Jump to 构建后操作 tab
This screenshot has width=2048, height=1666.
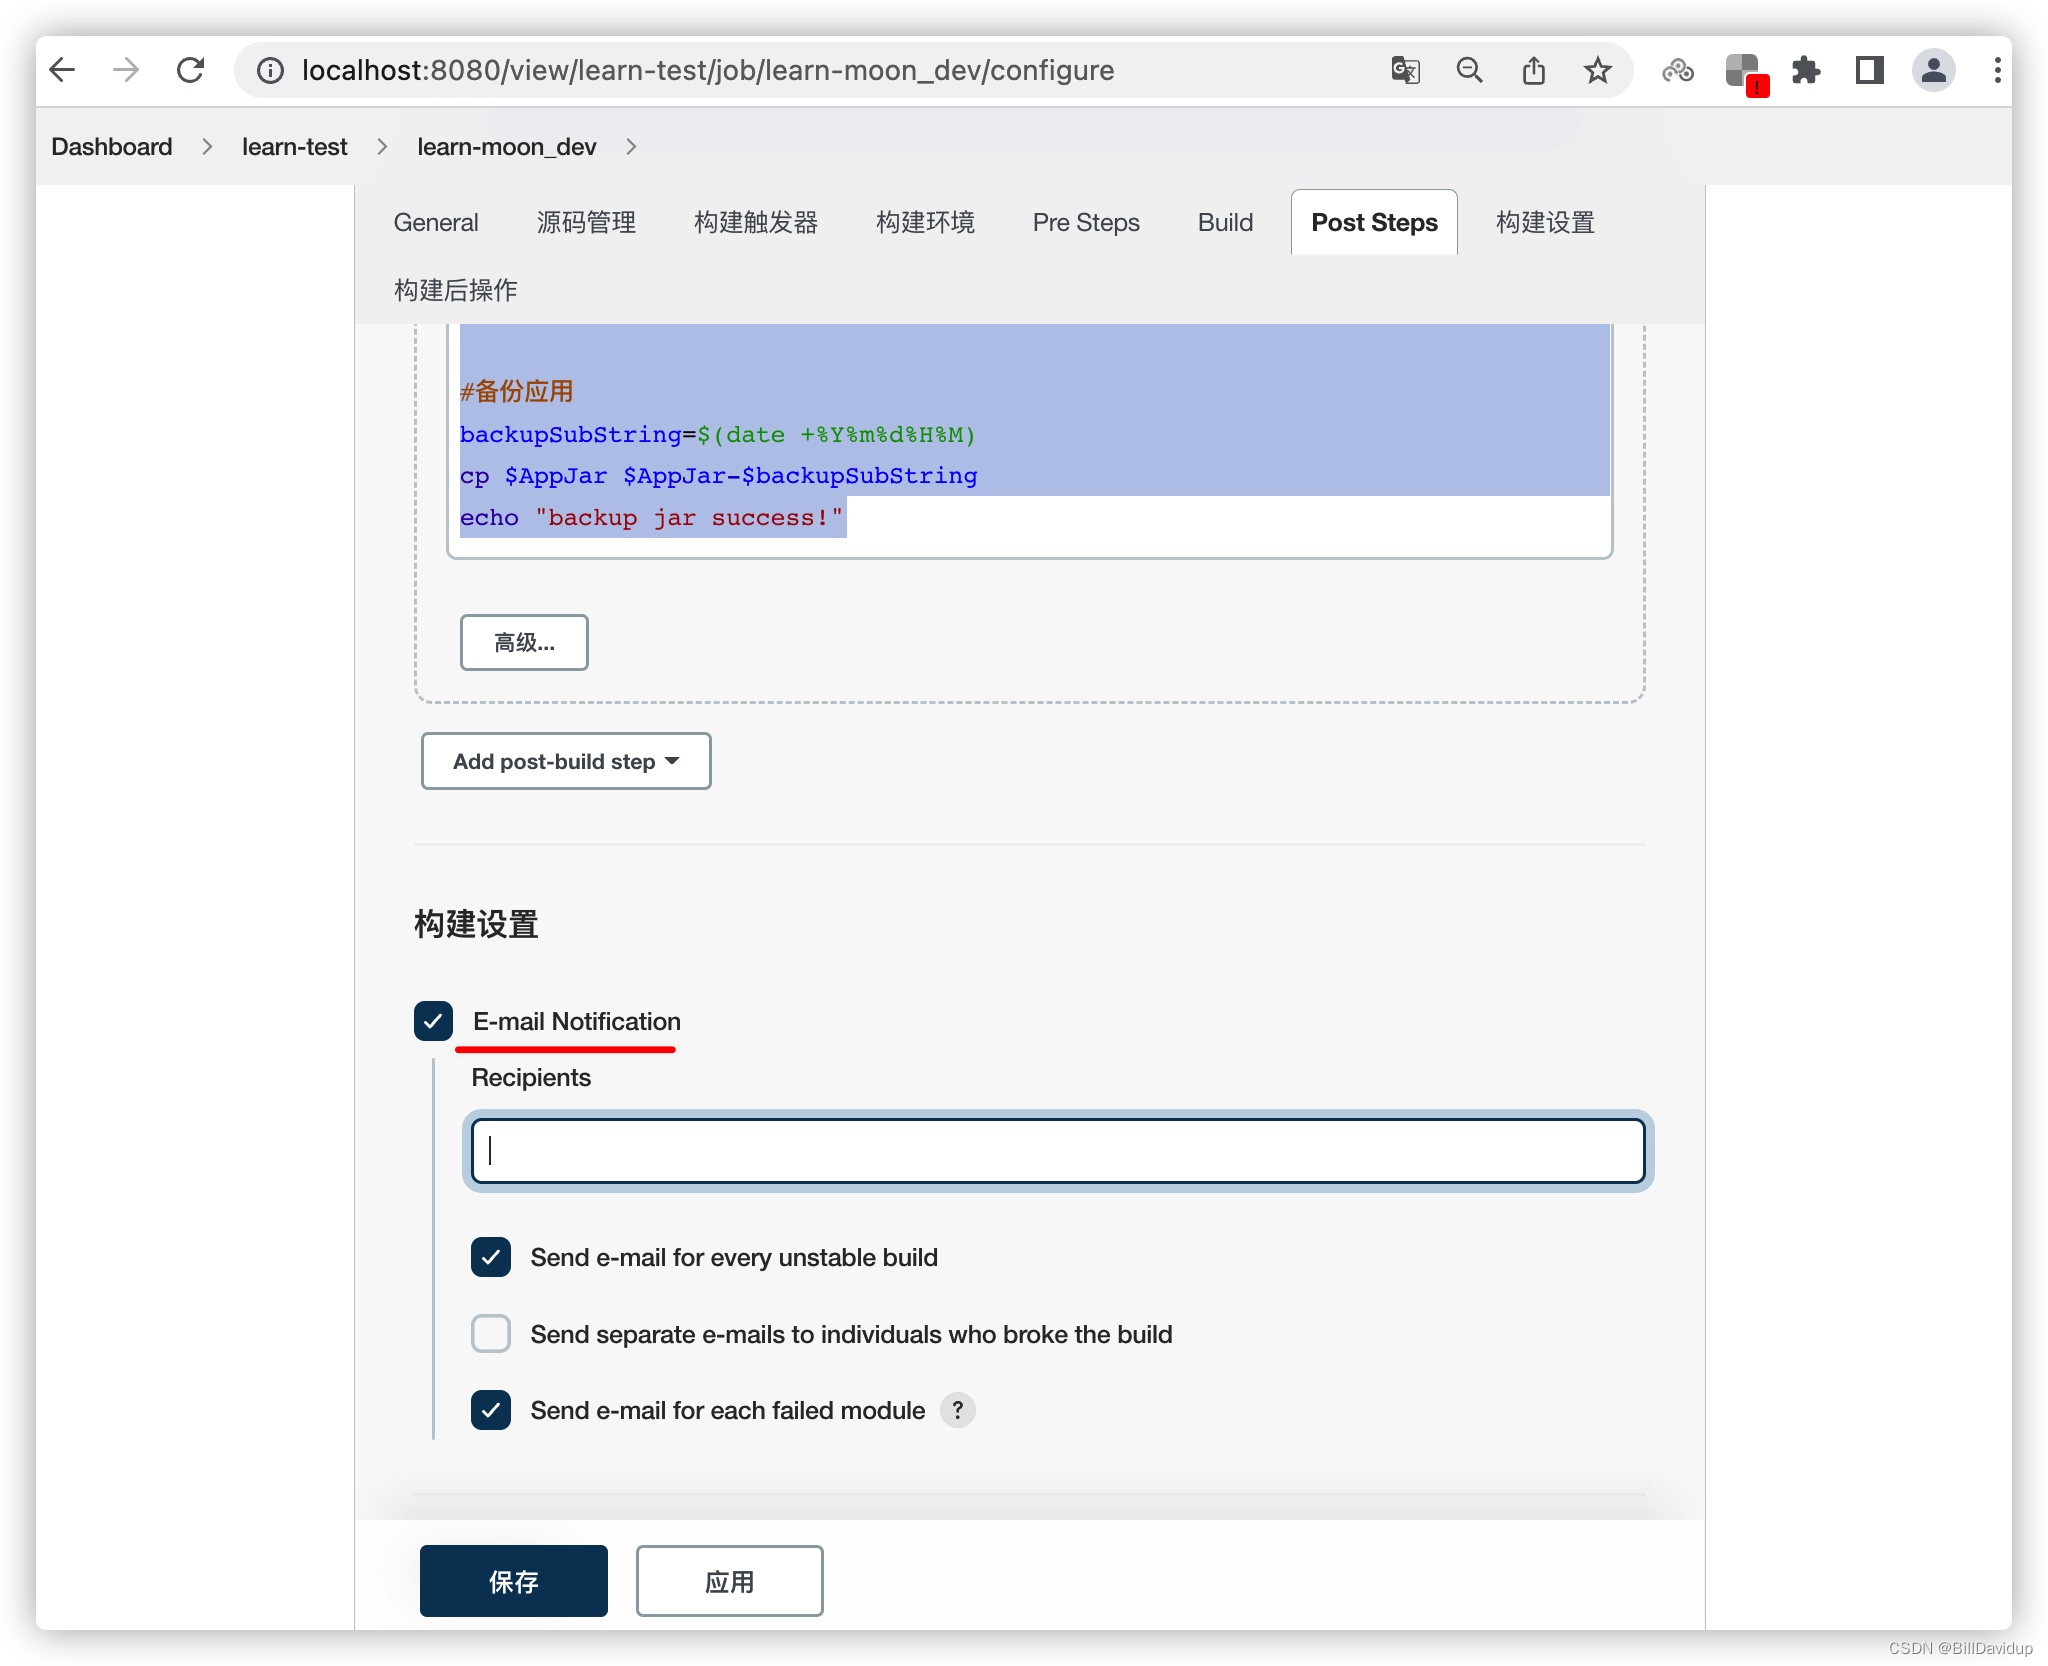pyautogui.click(x=455, y=290)
